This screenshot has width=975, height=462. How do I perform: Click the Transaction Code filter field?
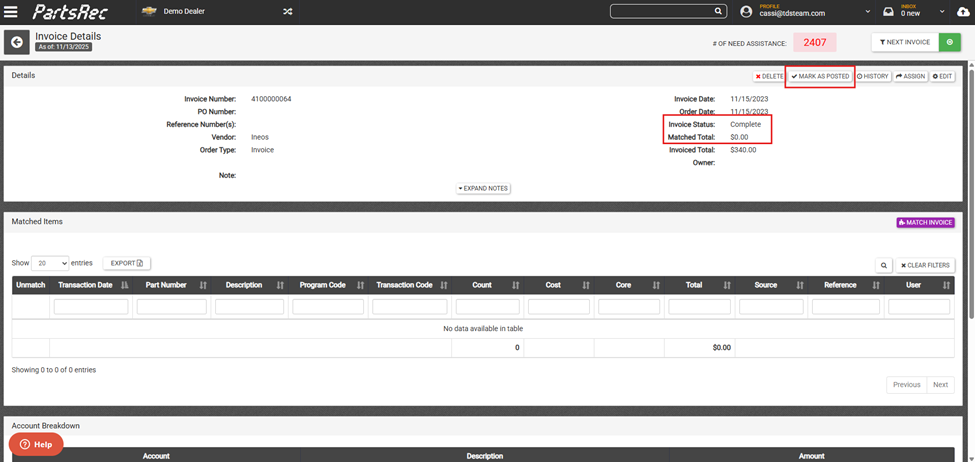click(410, 307)
